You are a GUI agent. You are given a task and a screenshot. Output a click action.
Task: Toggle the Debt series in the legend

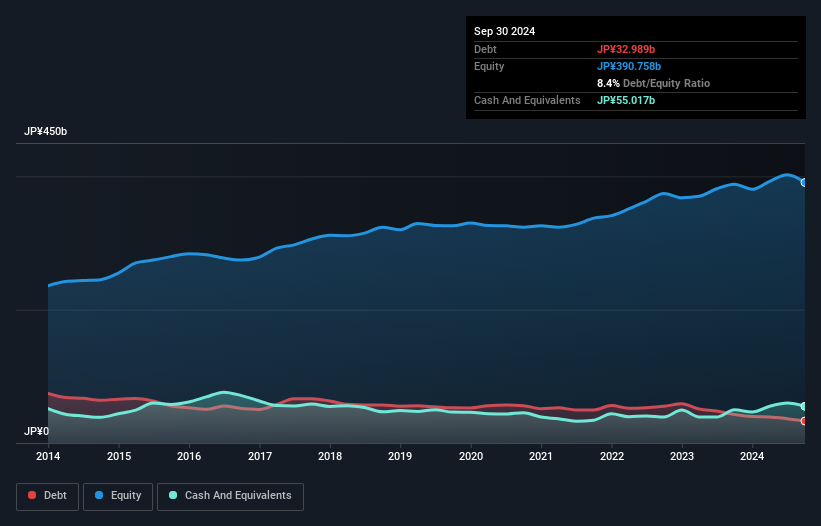(x=47, y=496)
